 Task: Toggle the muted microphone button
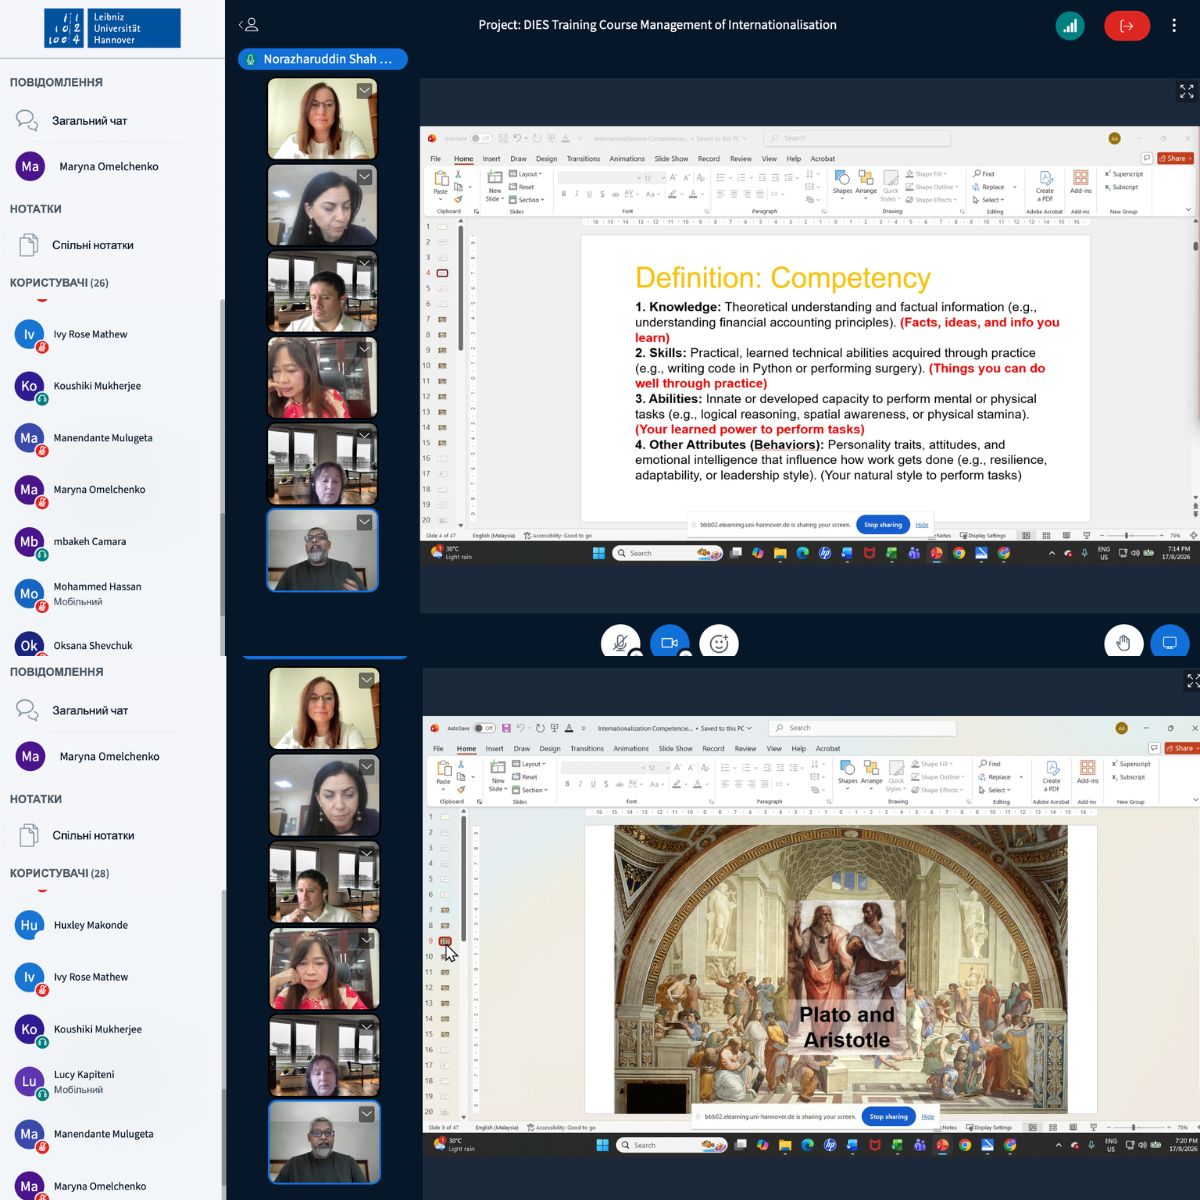[x=620, y=643]
